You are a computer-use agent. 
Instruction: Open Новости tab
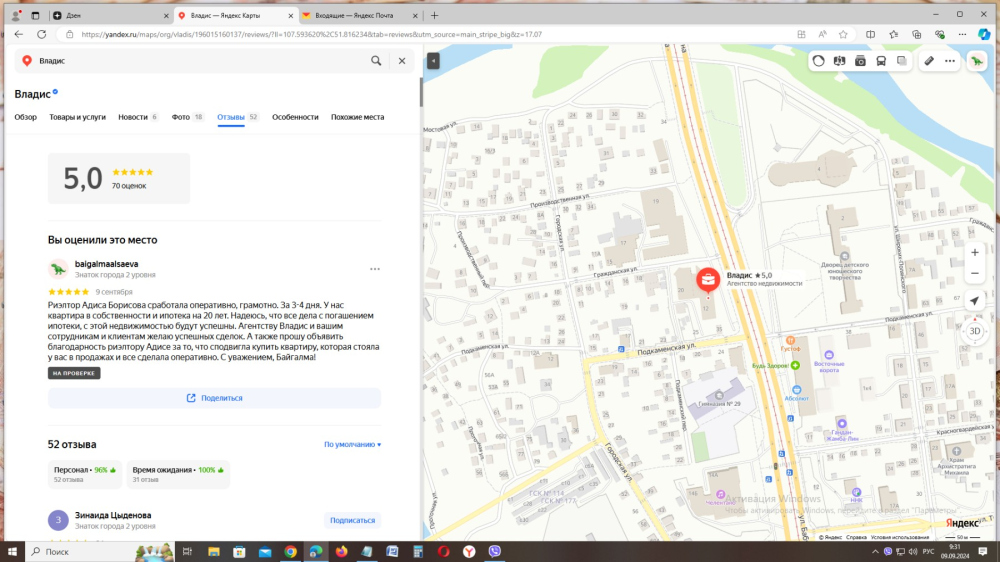pos(138,117)
